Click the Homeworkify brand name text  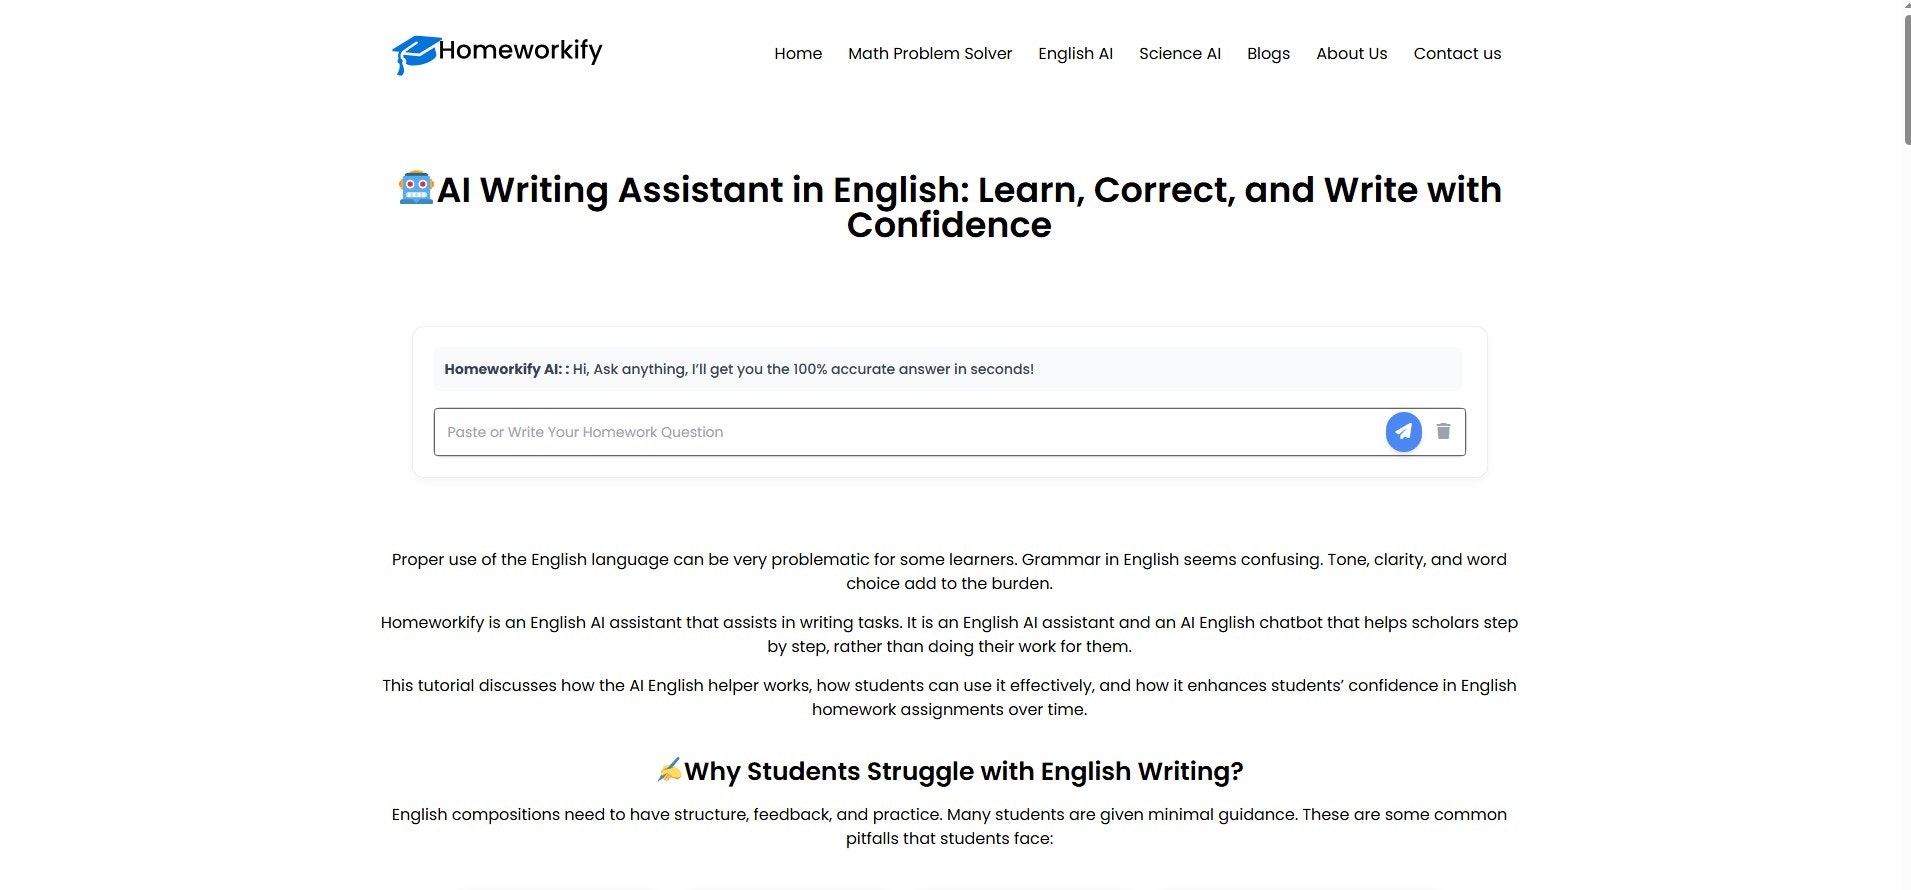[x=520, y=51]
